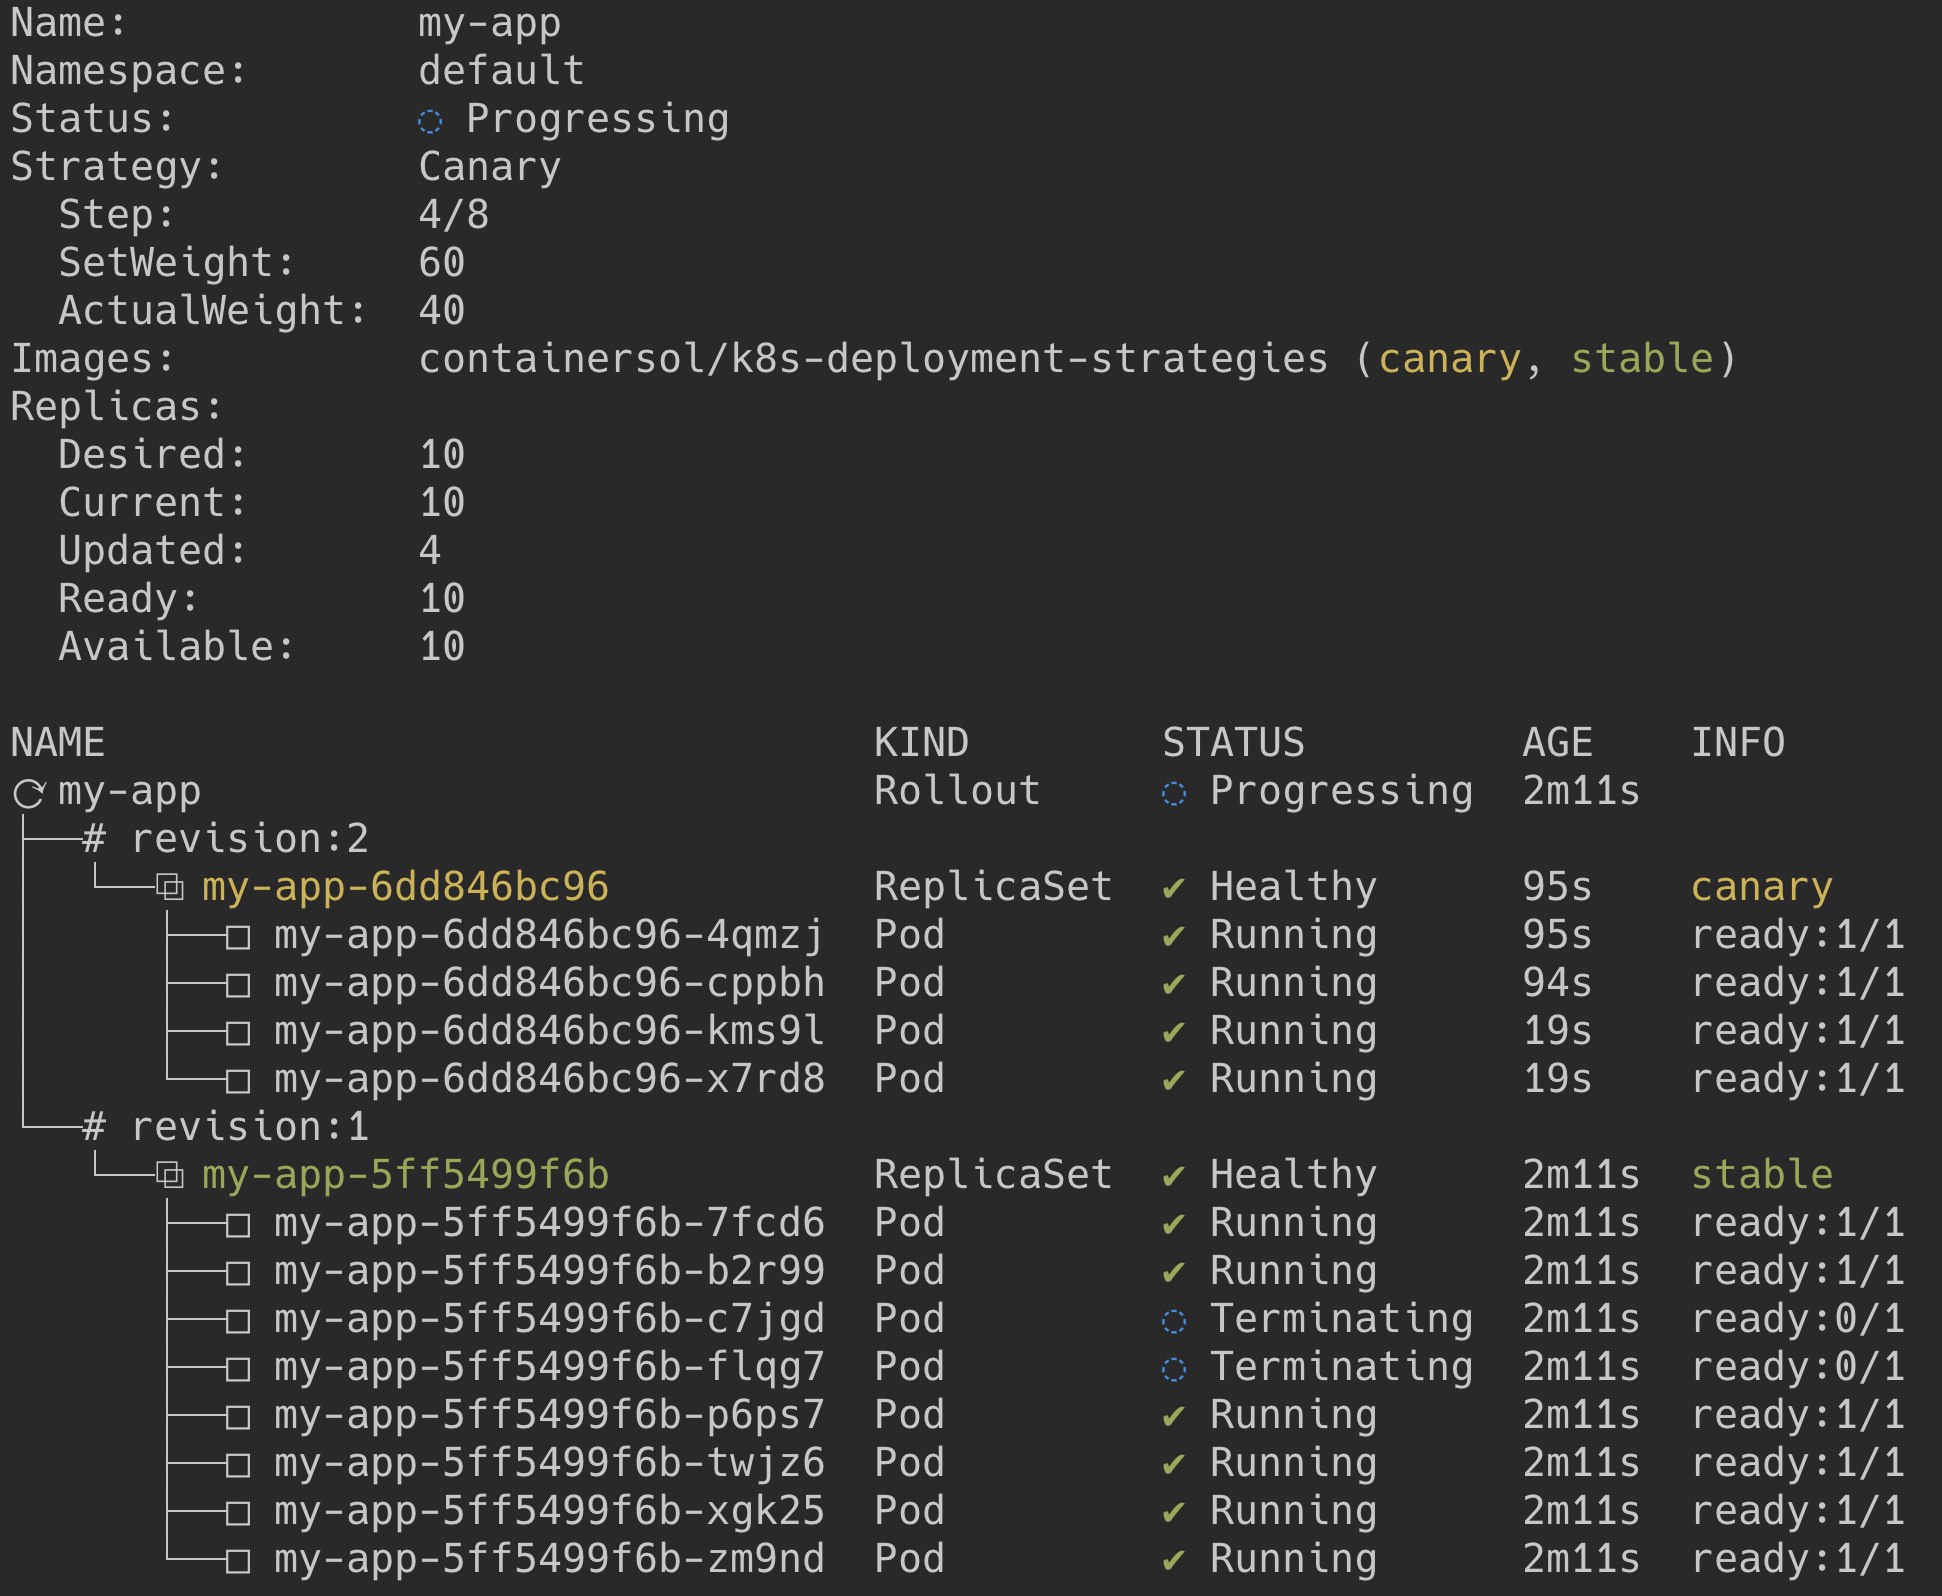
Task: Click the AGE column header
Action: [1557, 743]
